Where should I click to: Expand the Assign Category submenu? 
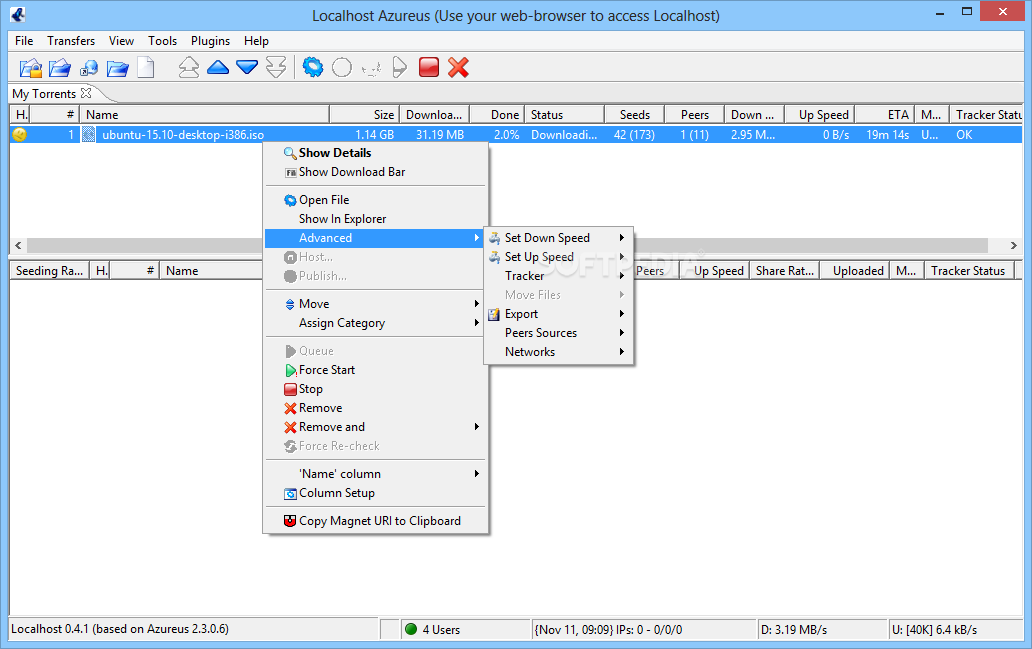pyautogui.click(x=376, y=323)
